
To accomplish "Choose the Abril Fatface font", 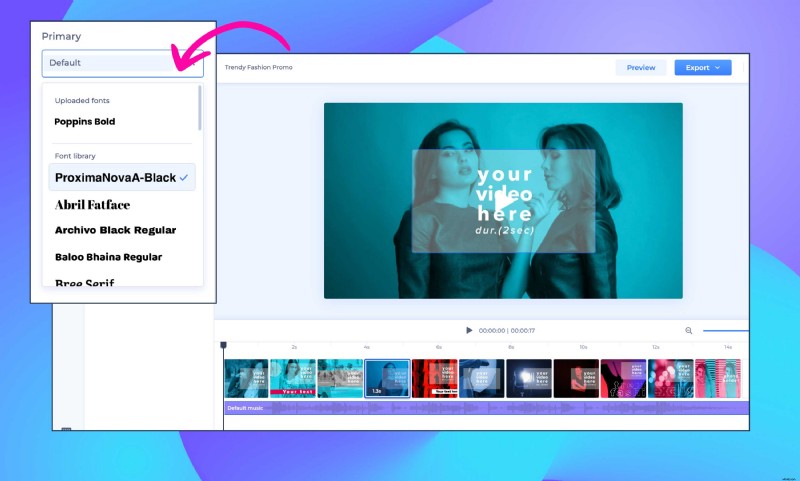I will (x=92, y=204).
